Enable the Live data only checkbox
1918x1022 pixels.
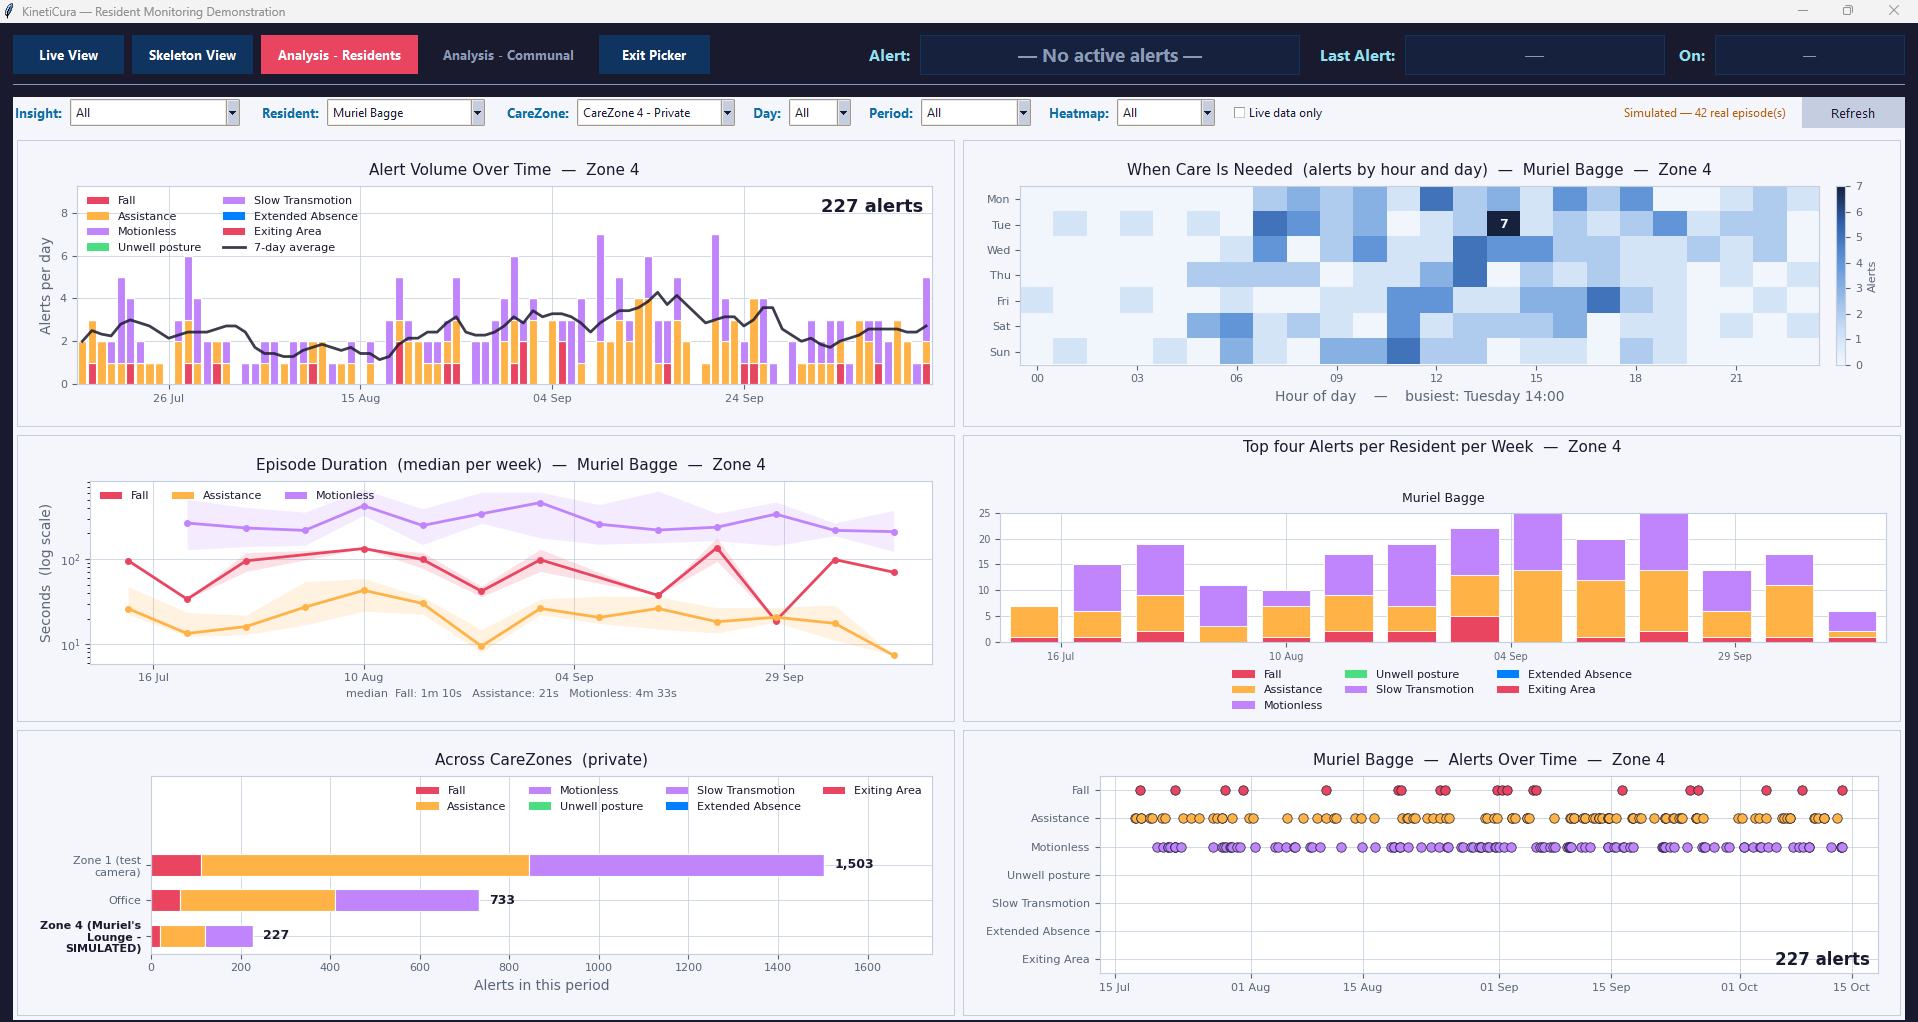coord(1240,113)
